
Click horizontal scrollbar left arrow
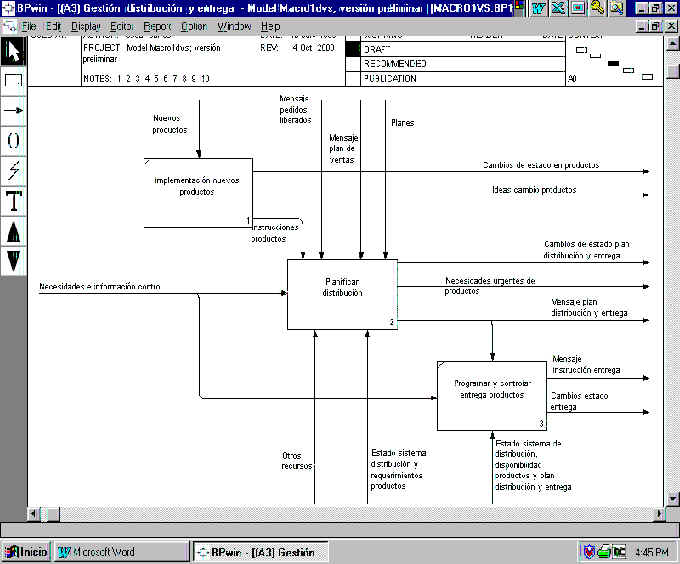click(x=33, y=514)
